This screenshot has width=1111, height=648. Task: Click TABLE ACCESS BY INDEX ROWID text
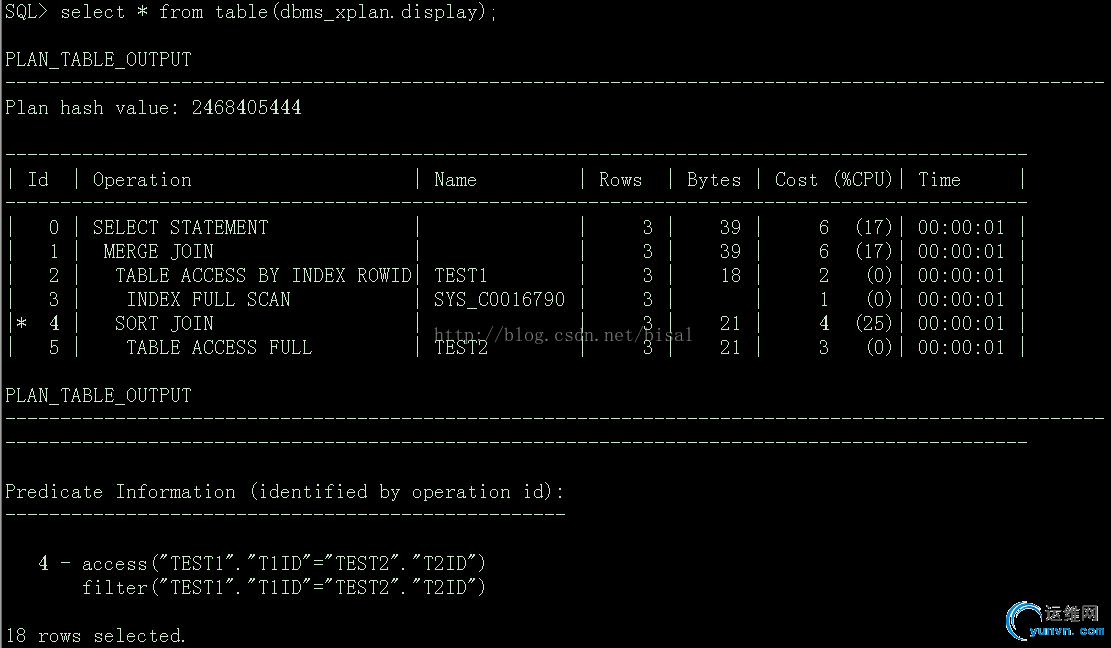(263, 275)
